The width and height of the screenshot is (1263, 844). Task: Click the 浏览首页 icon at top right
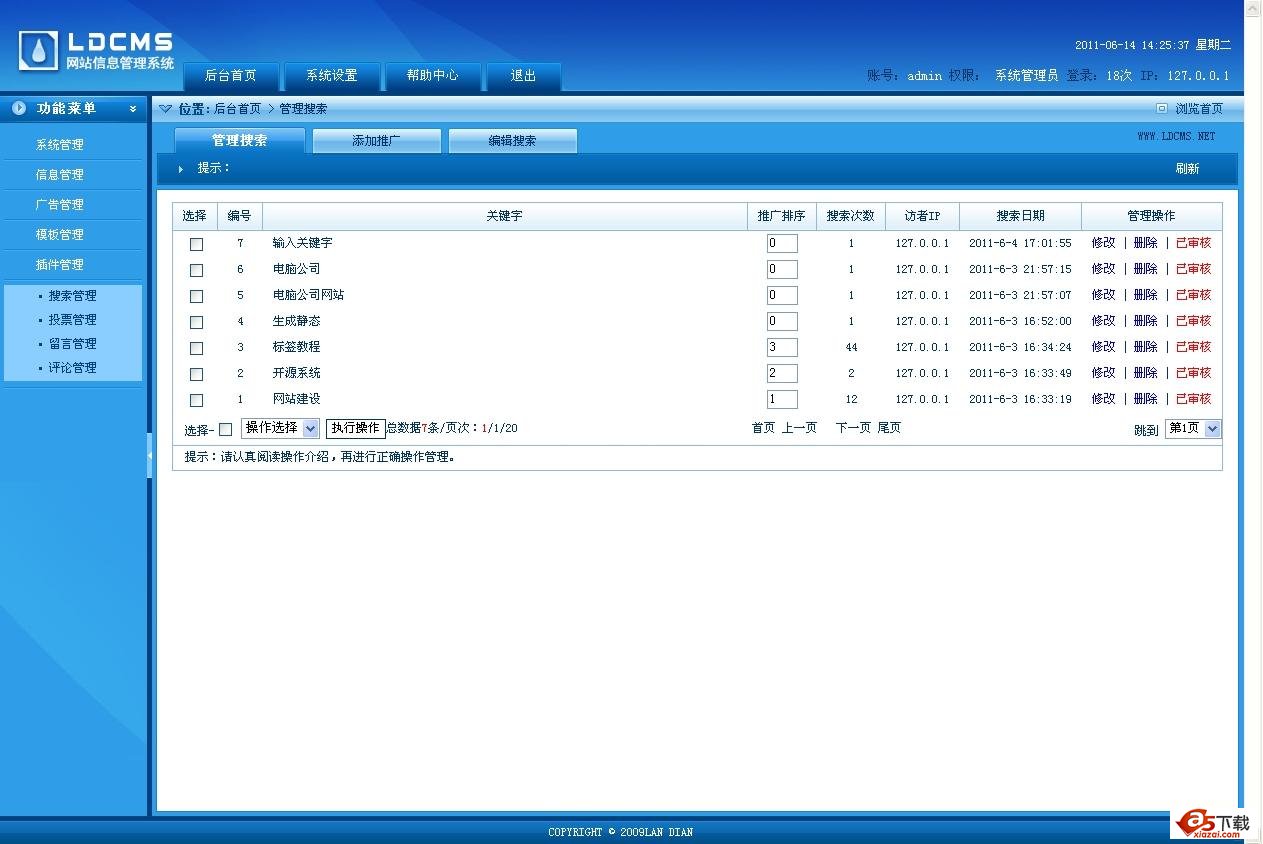click(1161, 109)
